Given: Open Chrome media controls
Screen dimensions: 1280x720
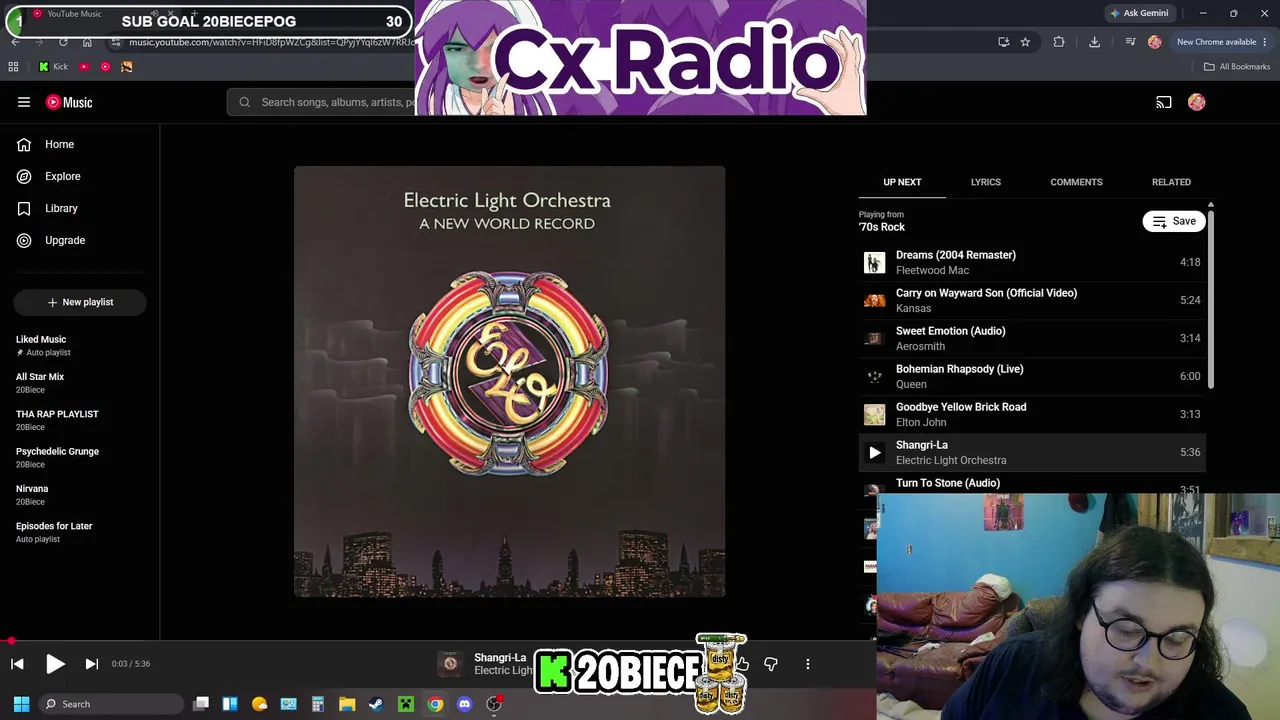Looking at the screenshot, I should [1130, 42].
